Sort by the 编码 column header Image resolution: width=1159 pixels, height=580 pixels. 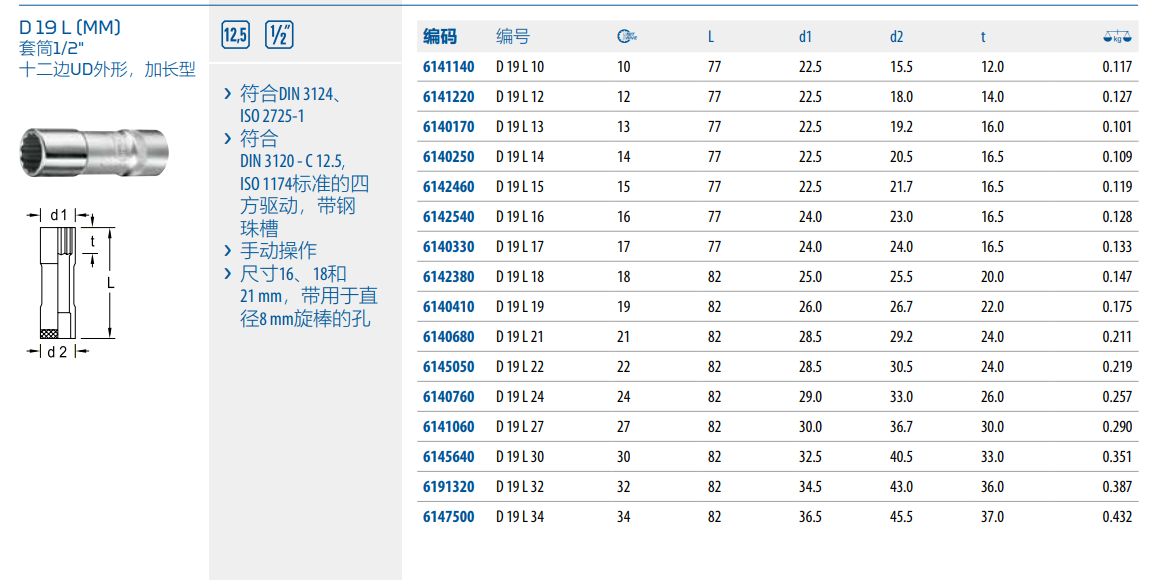440,37
